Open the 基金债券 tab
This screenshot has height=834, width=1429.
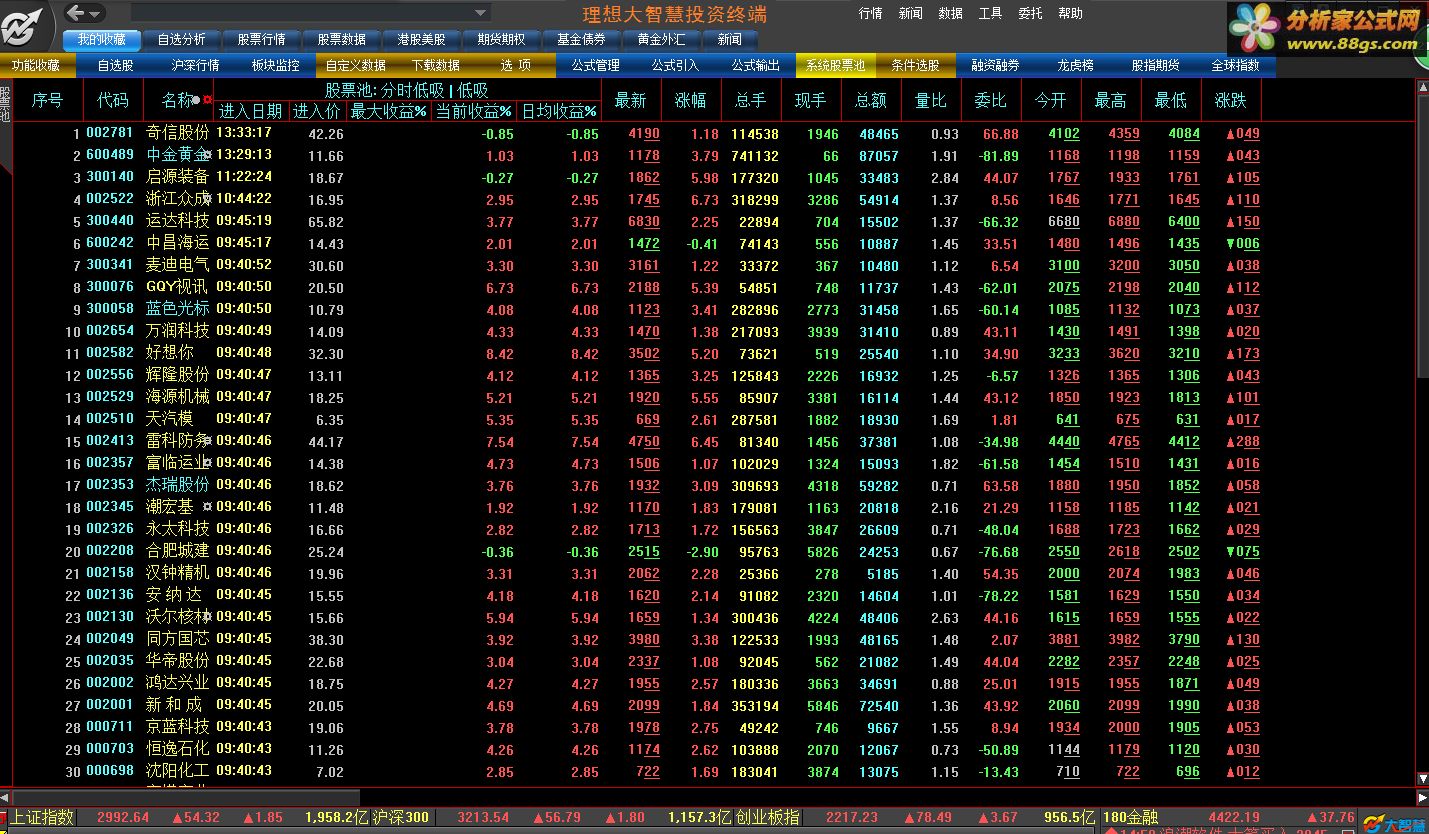[581, 40]
